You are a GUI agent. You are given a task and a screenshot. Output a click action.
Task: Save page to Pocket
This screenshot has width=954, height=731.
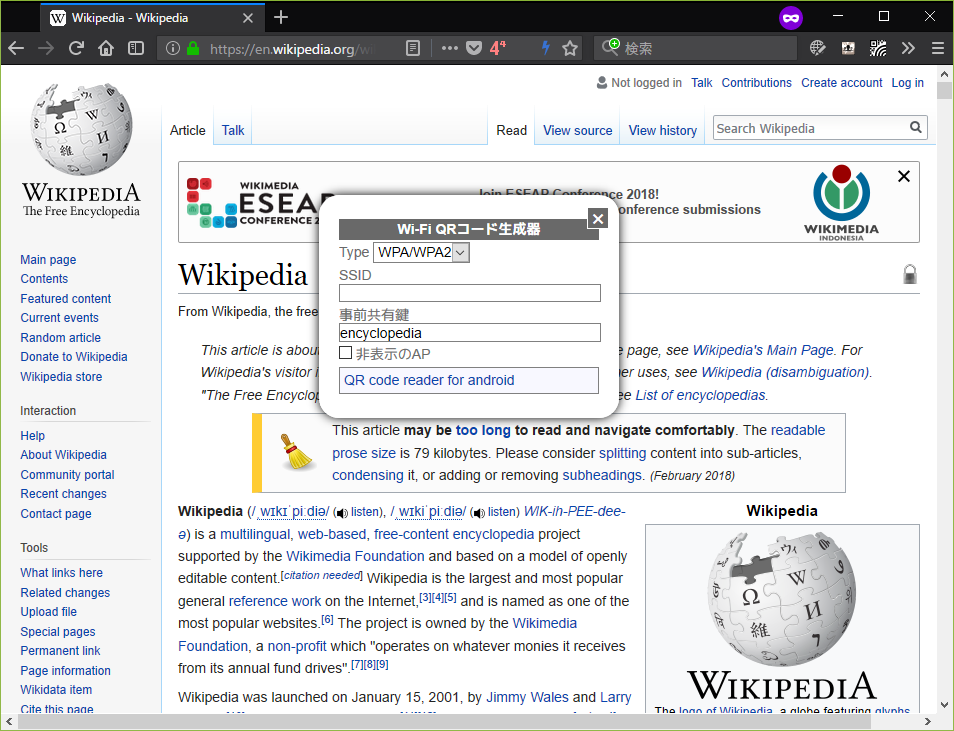tap(474, 48)
